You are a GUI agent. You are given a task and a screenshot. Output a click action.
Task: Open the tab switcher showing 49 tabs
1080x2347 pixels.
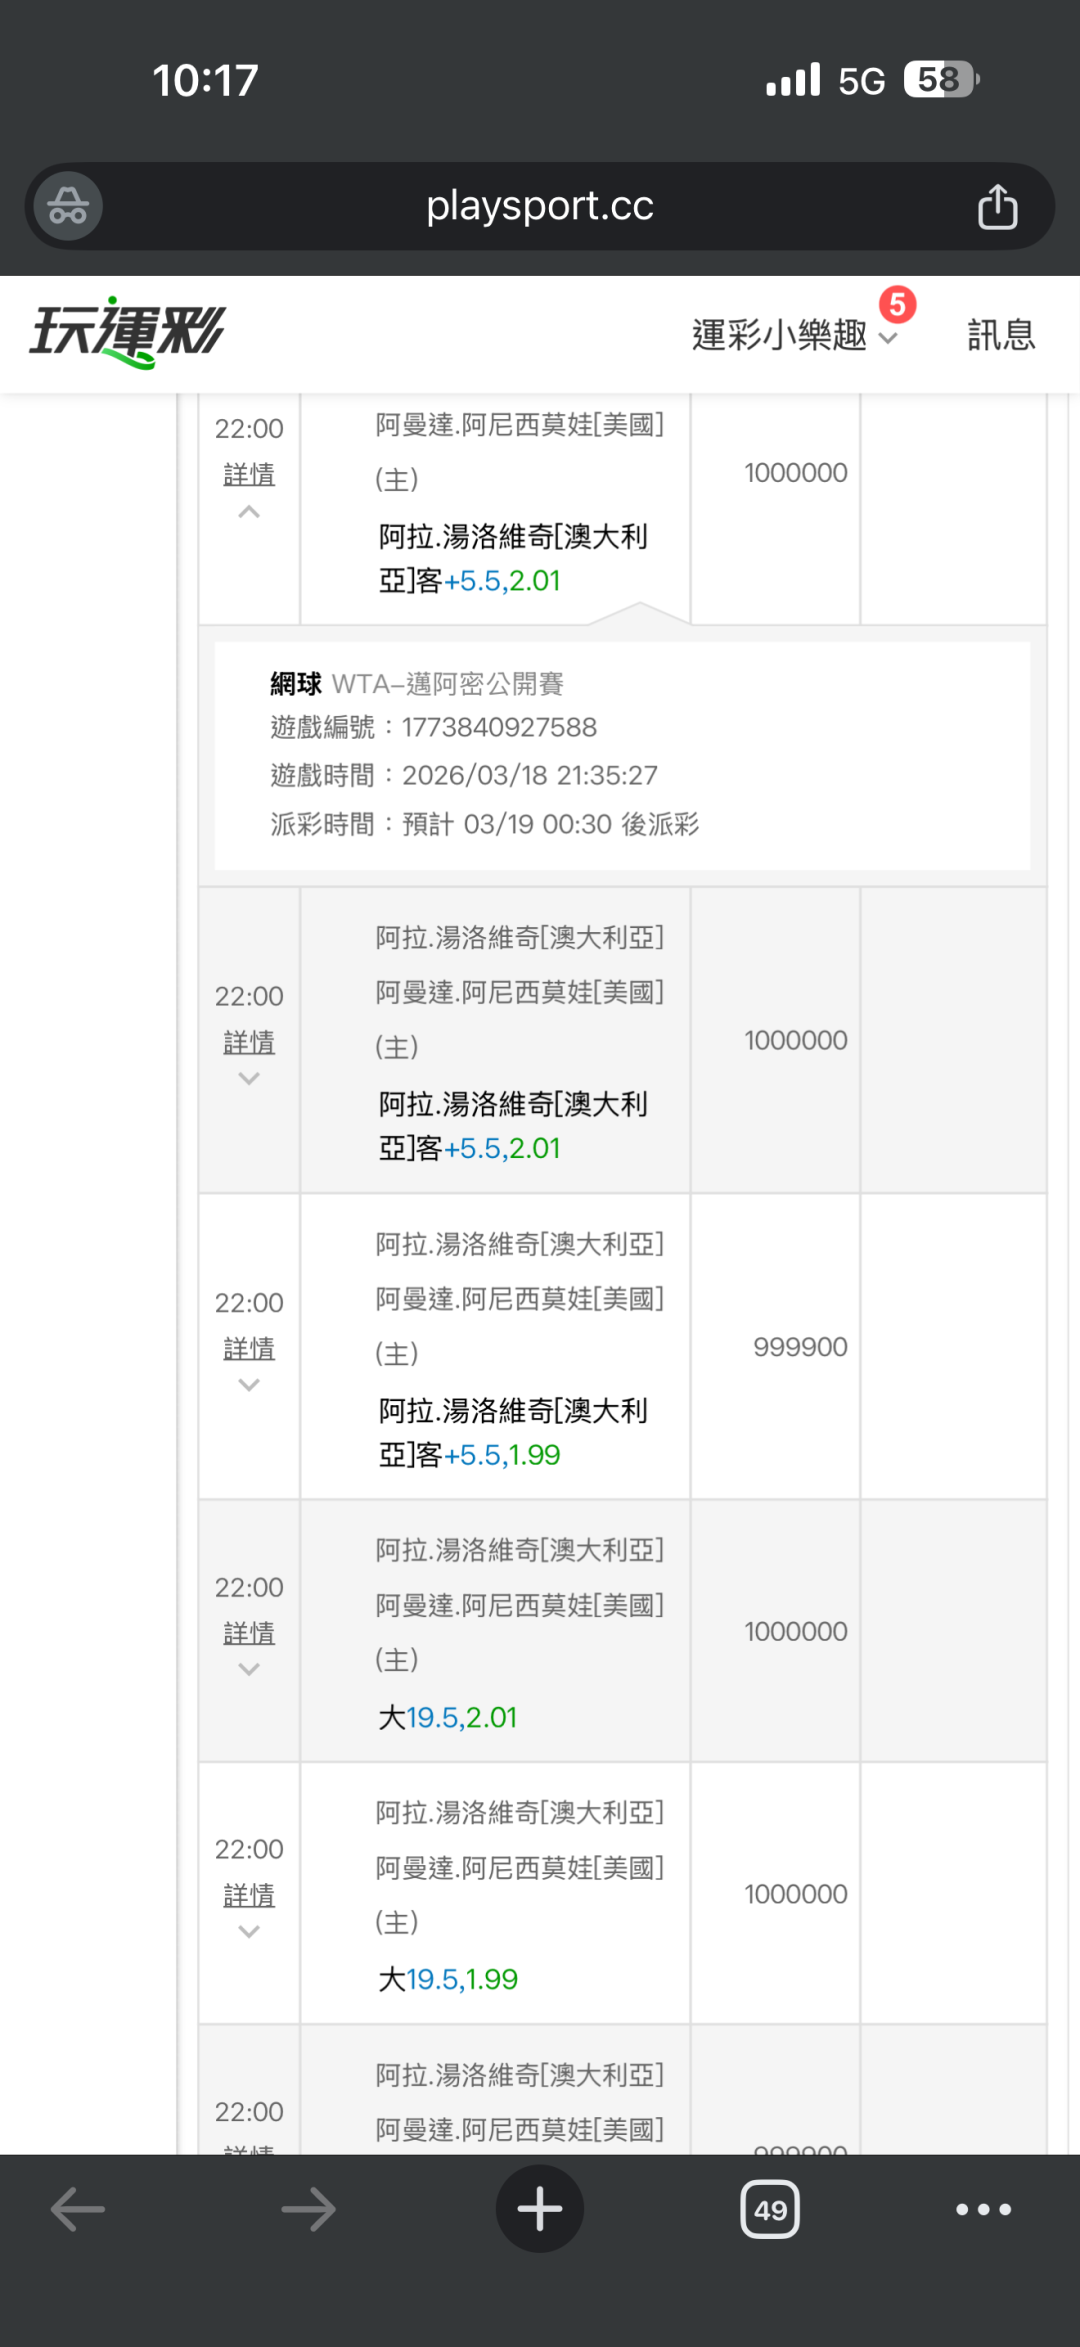pos(770,2209)
